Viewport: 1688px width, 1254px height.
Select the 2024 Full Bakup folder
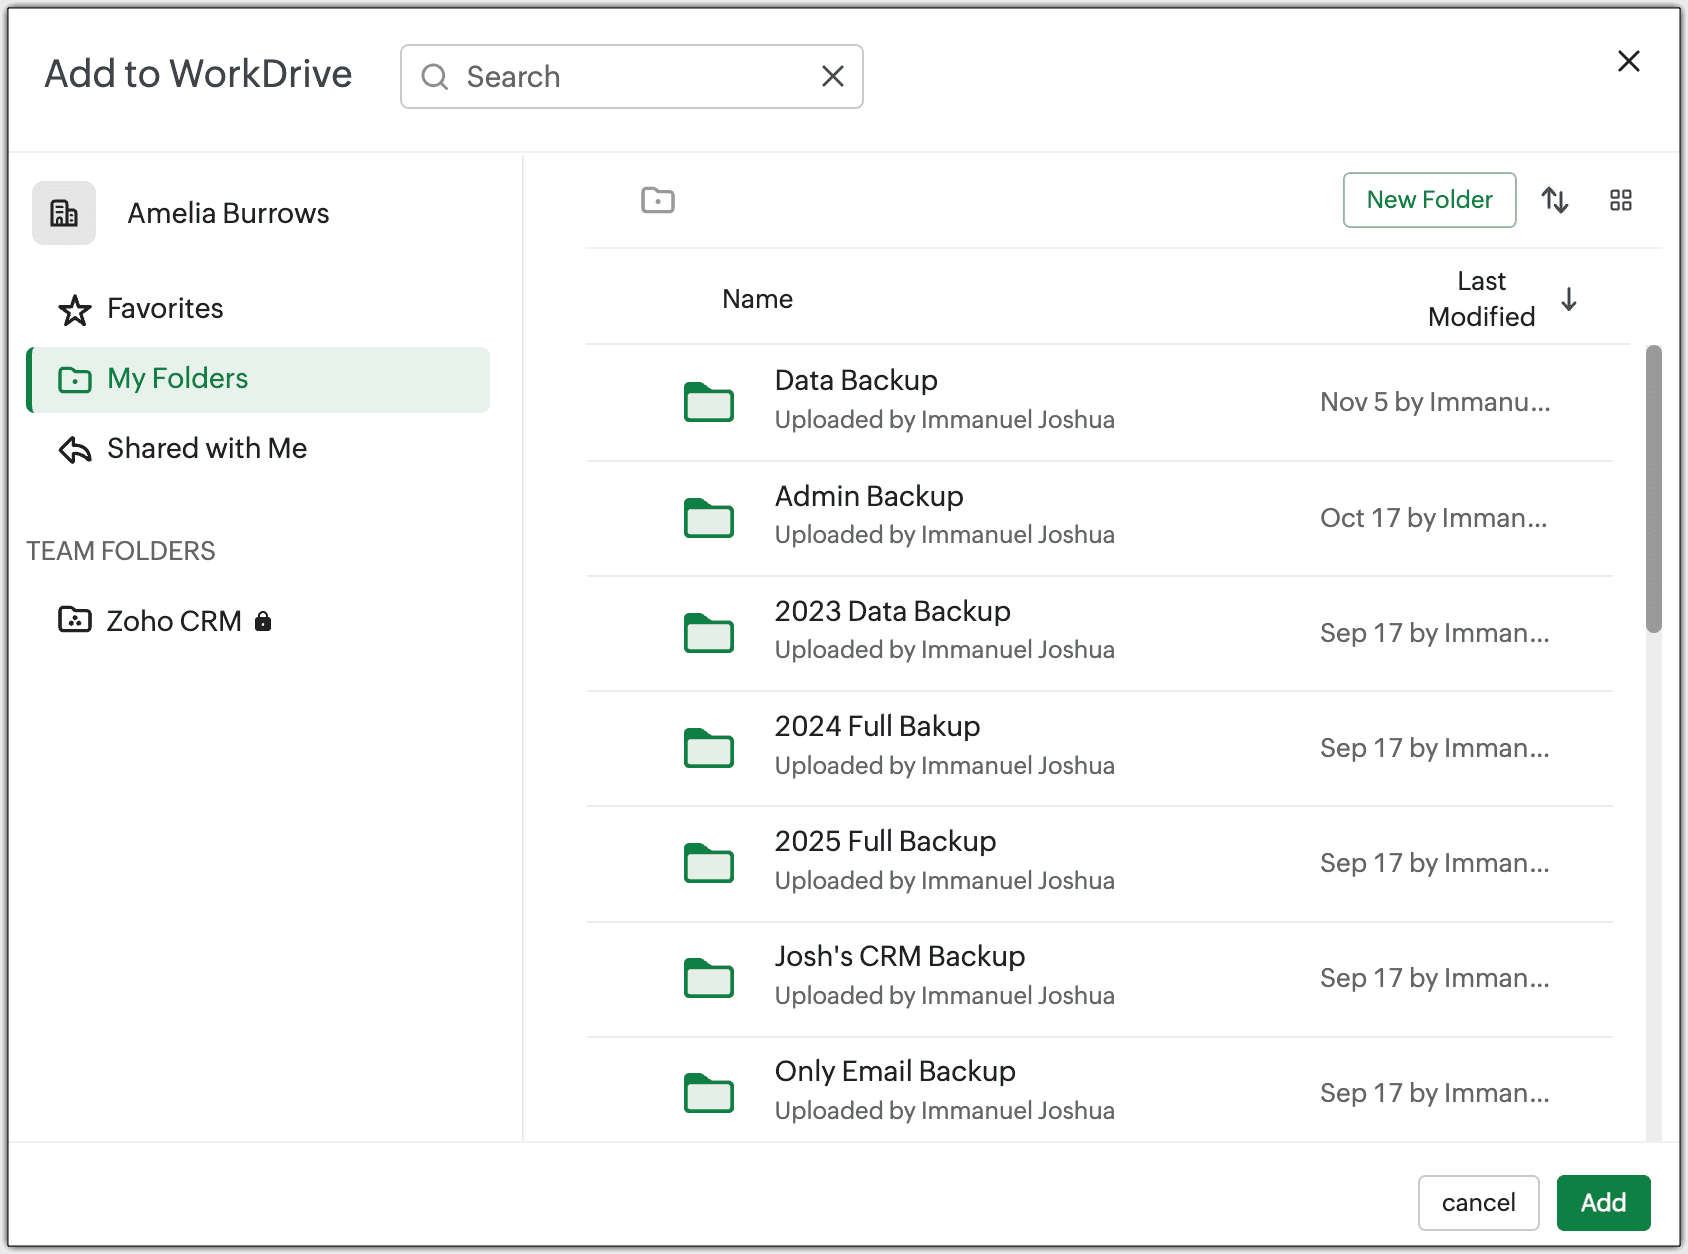pyautogui.click(x=1099, y=748)
